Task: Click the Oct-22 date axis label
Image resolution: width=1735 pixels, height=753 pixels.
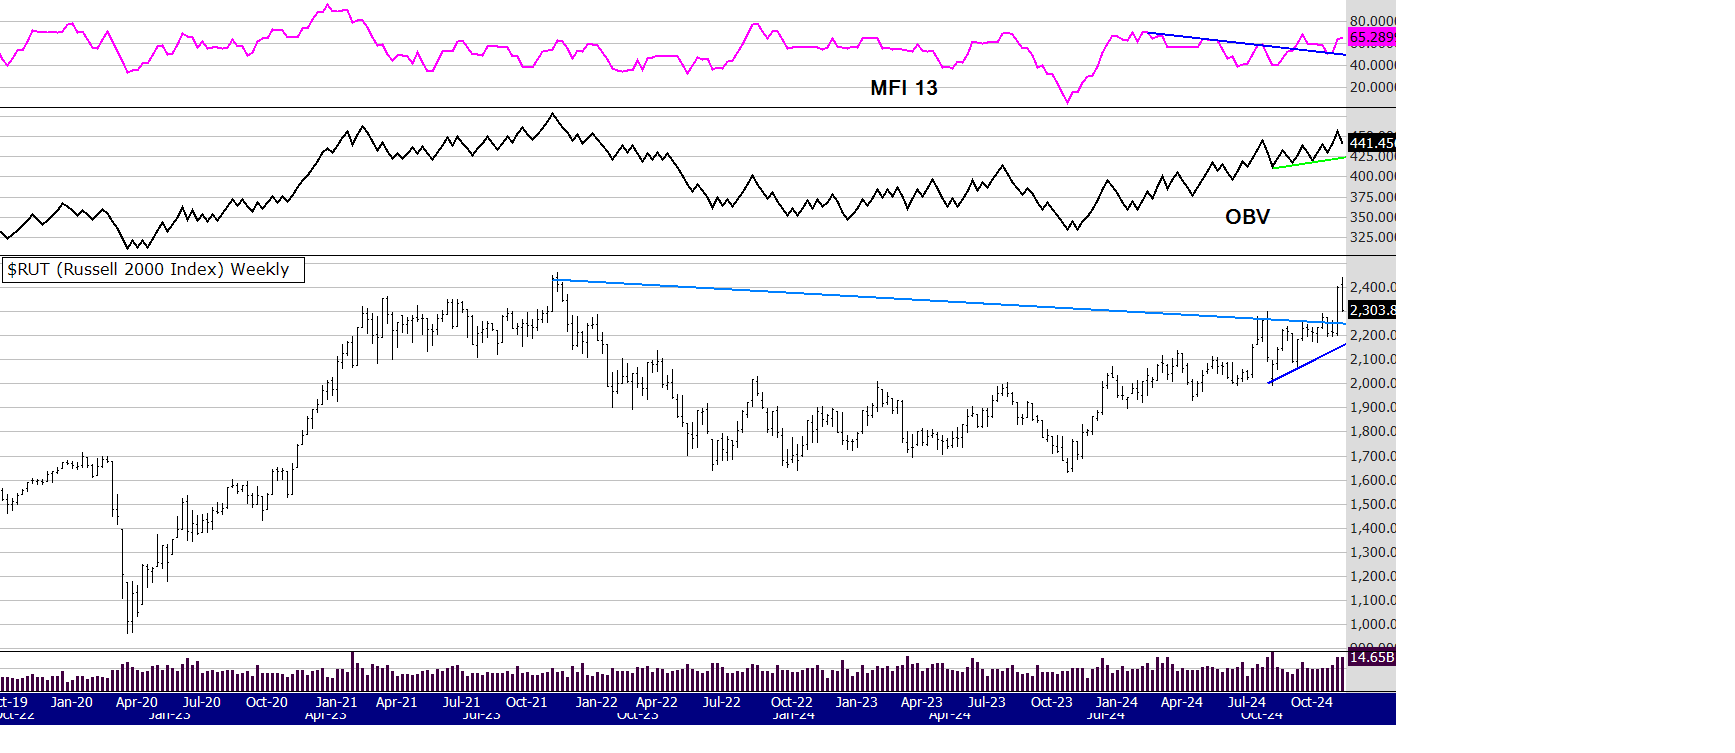Action: [x=792, y=702]
